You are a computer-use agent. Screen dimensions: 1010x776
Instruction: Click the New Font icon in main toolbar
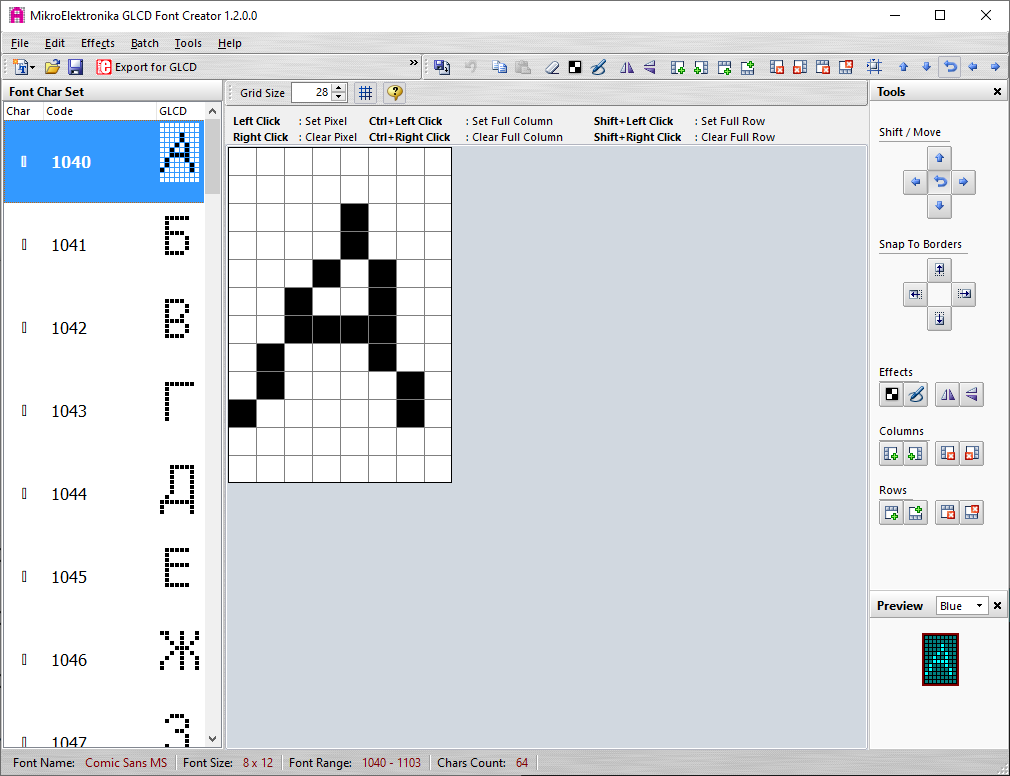pos(23,67)
